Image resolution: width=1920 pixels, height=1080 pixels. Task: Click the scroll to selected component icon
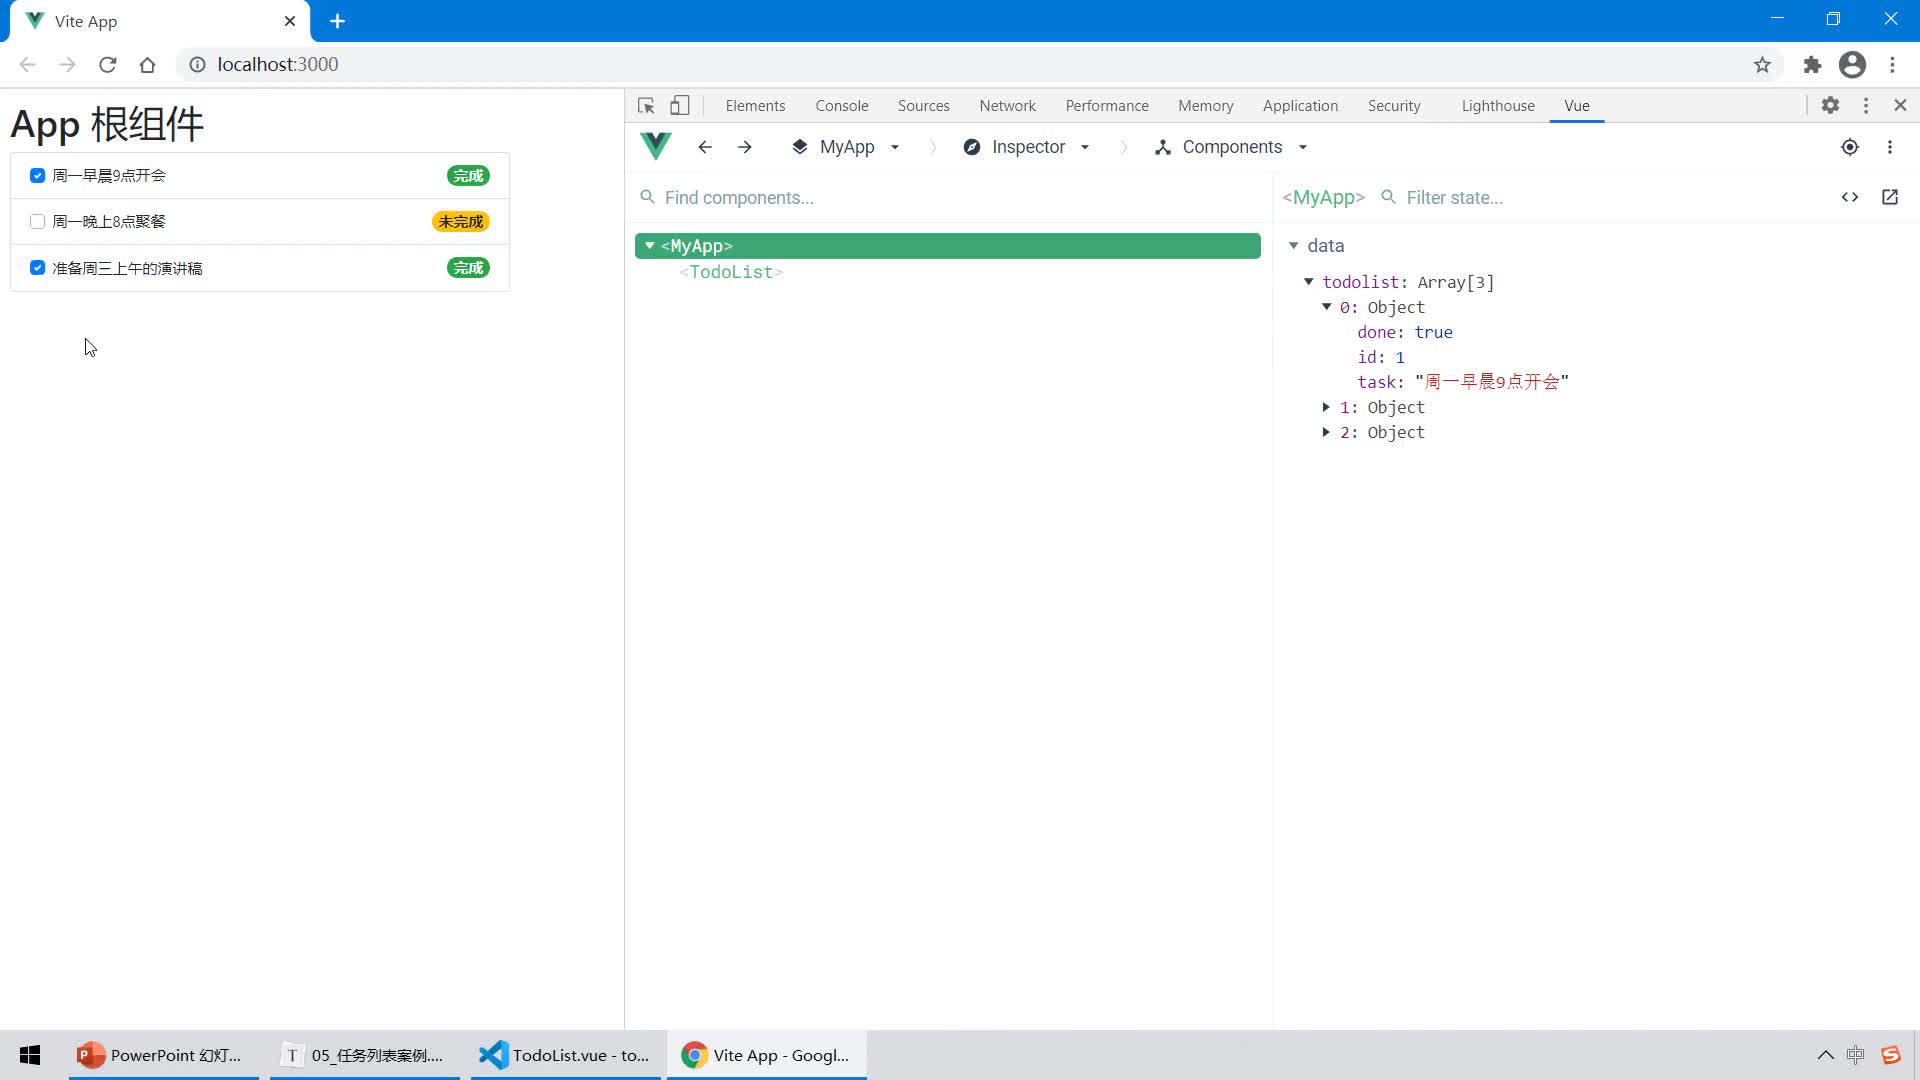1850,146
